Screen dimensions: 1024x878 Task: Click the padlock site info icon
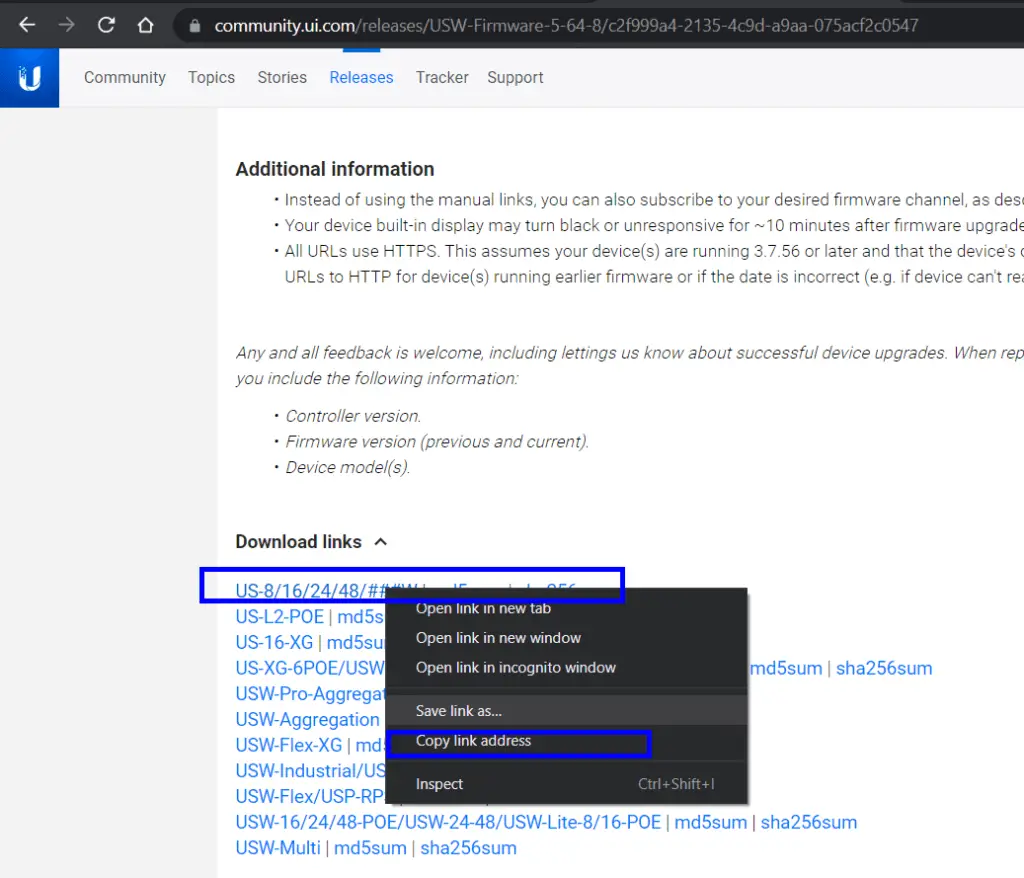195,26
